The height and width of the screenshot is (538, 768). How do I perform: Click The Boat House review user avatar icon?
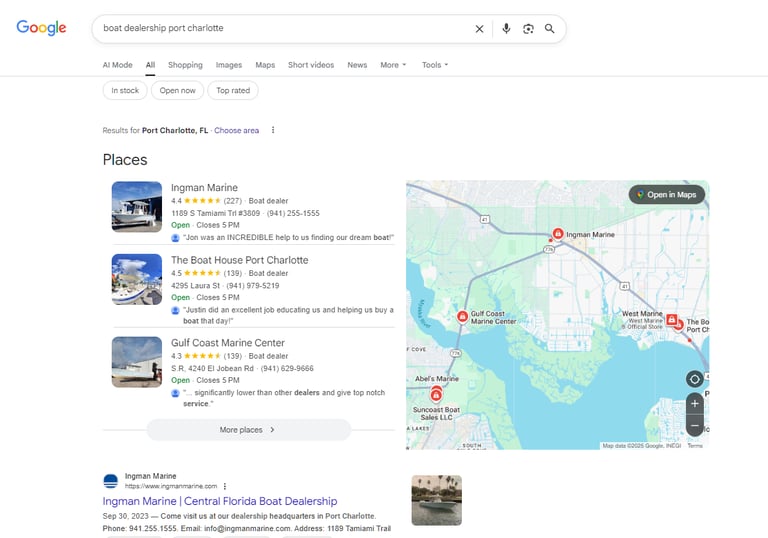(x=175, y=310)
